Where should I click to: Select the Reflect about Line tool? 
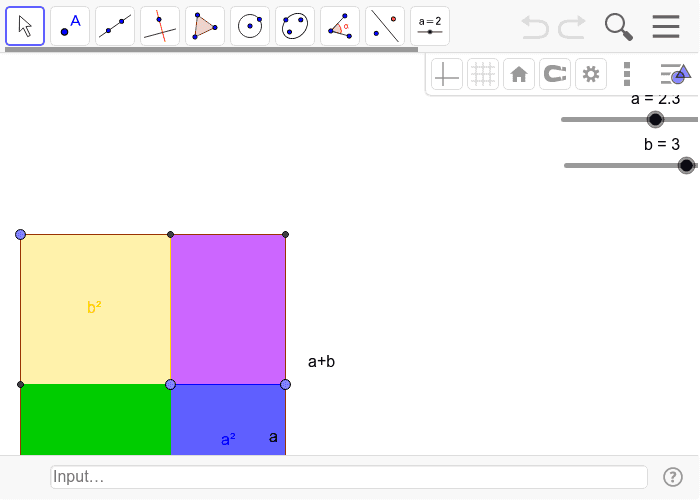click(385, 26)
